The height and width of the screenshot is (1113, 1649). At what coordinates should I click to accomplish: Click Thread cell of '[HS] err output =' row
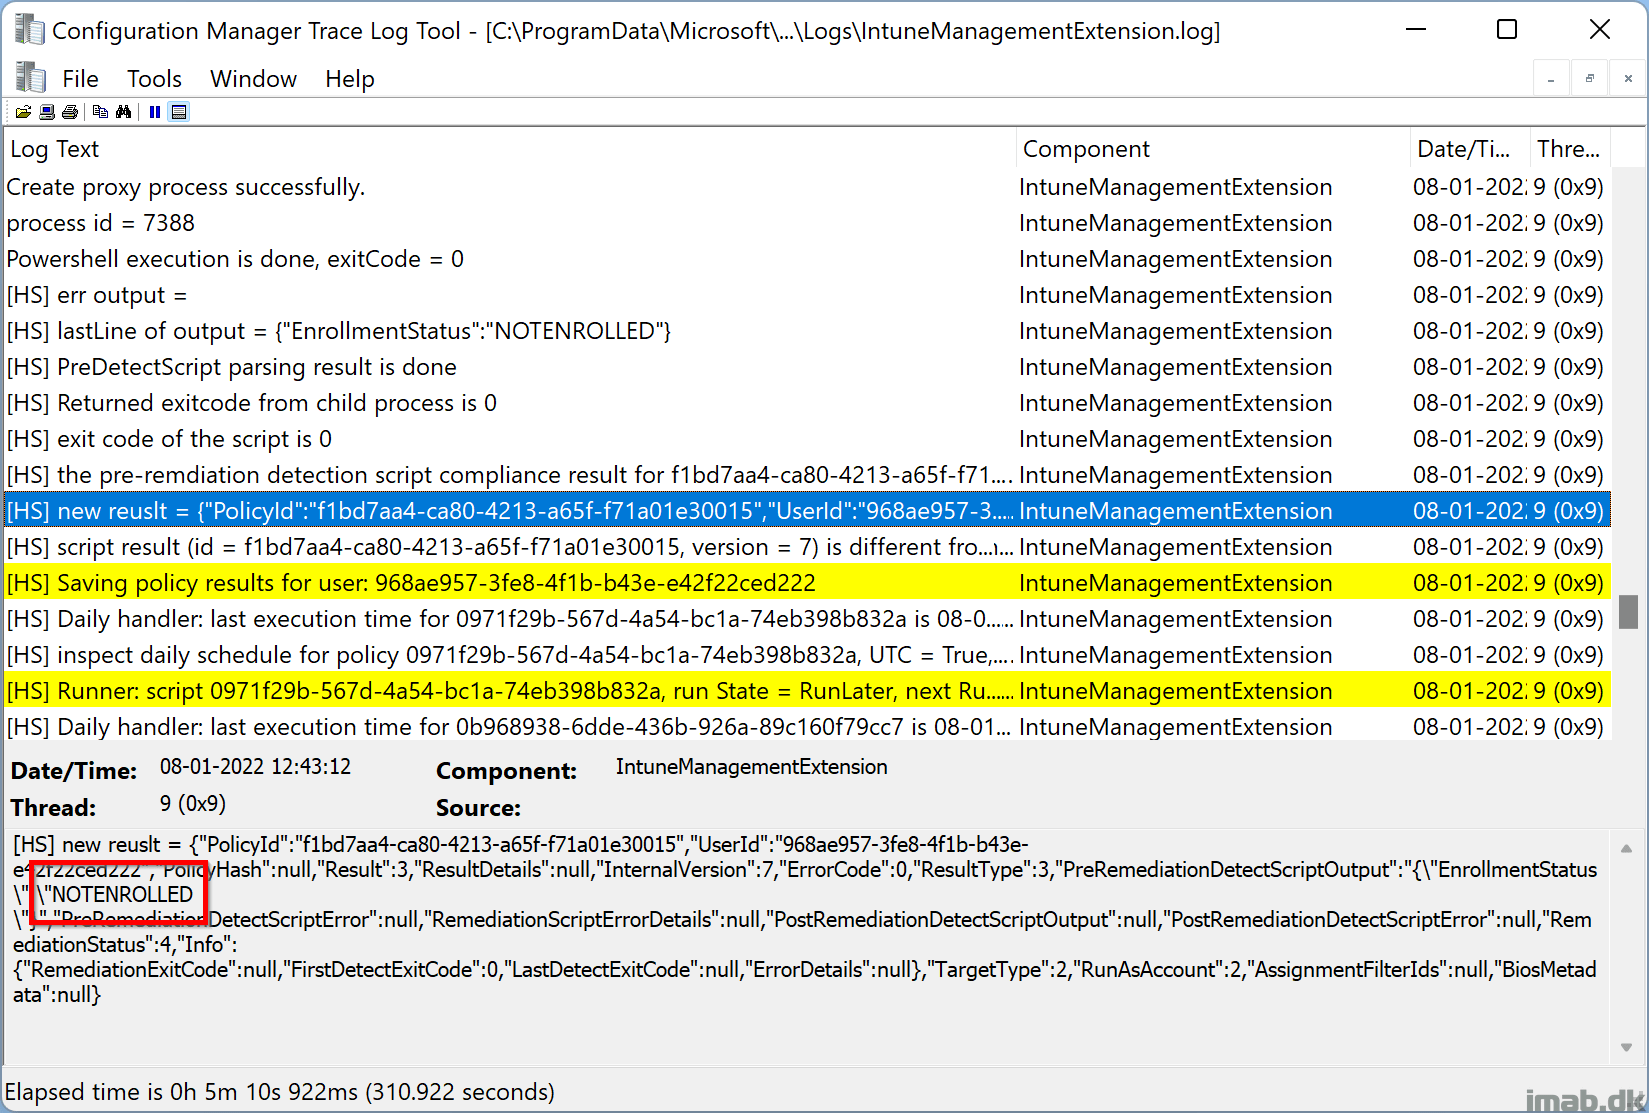(1568, 295)
